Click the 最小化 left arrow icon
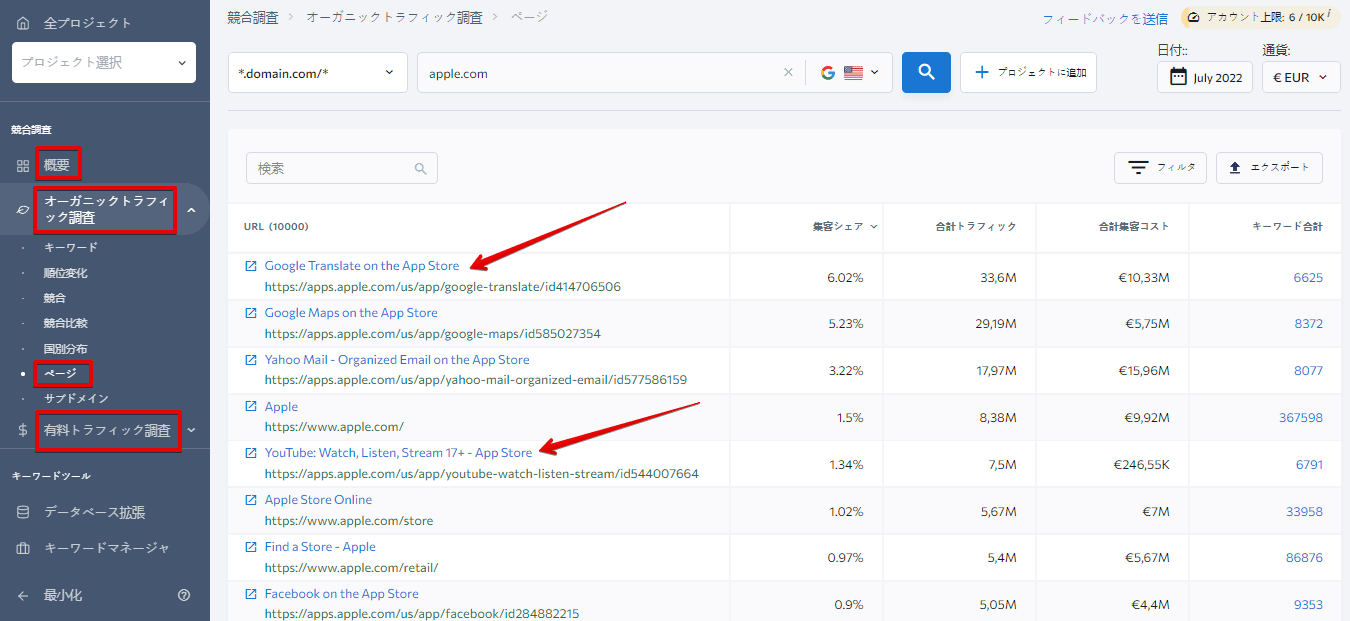1350x621 pixels. pyautogui.click(x=23, y=595)
